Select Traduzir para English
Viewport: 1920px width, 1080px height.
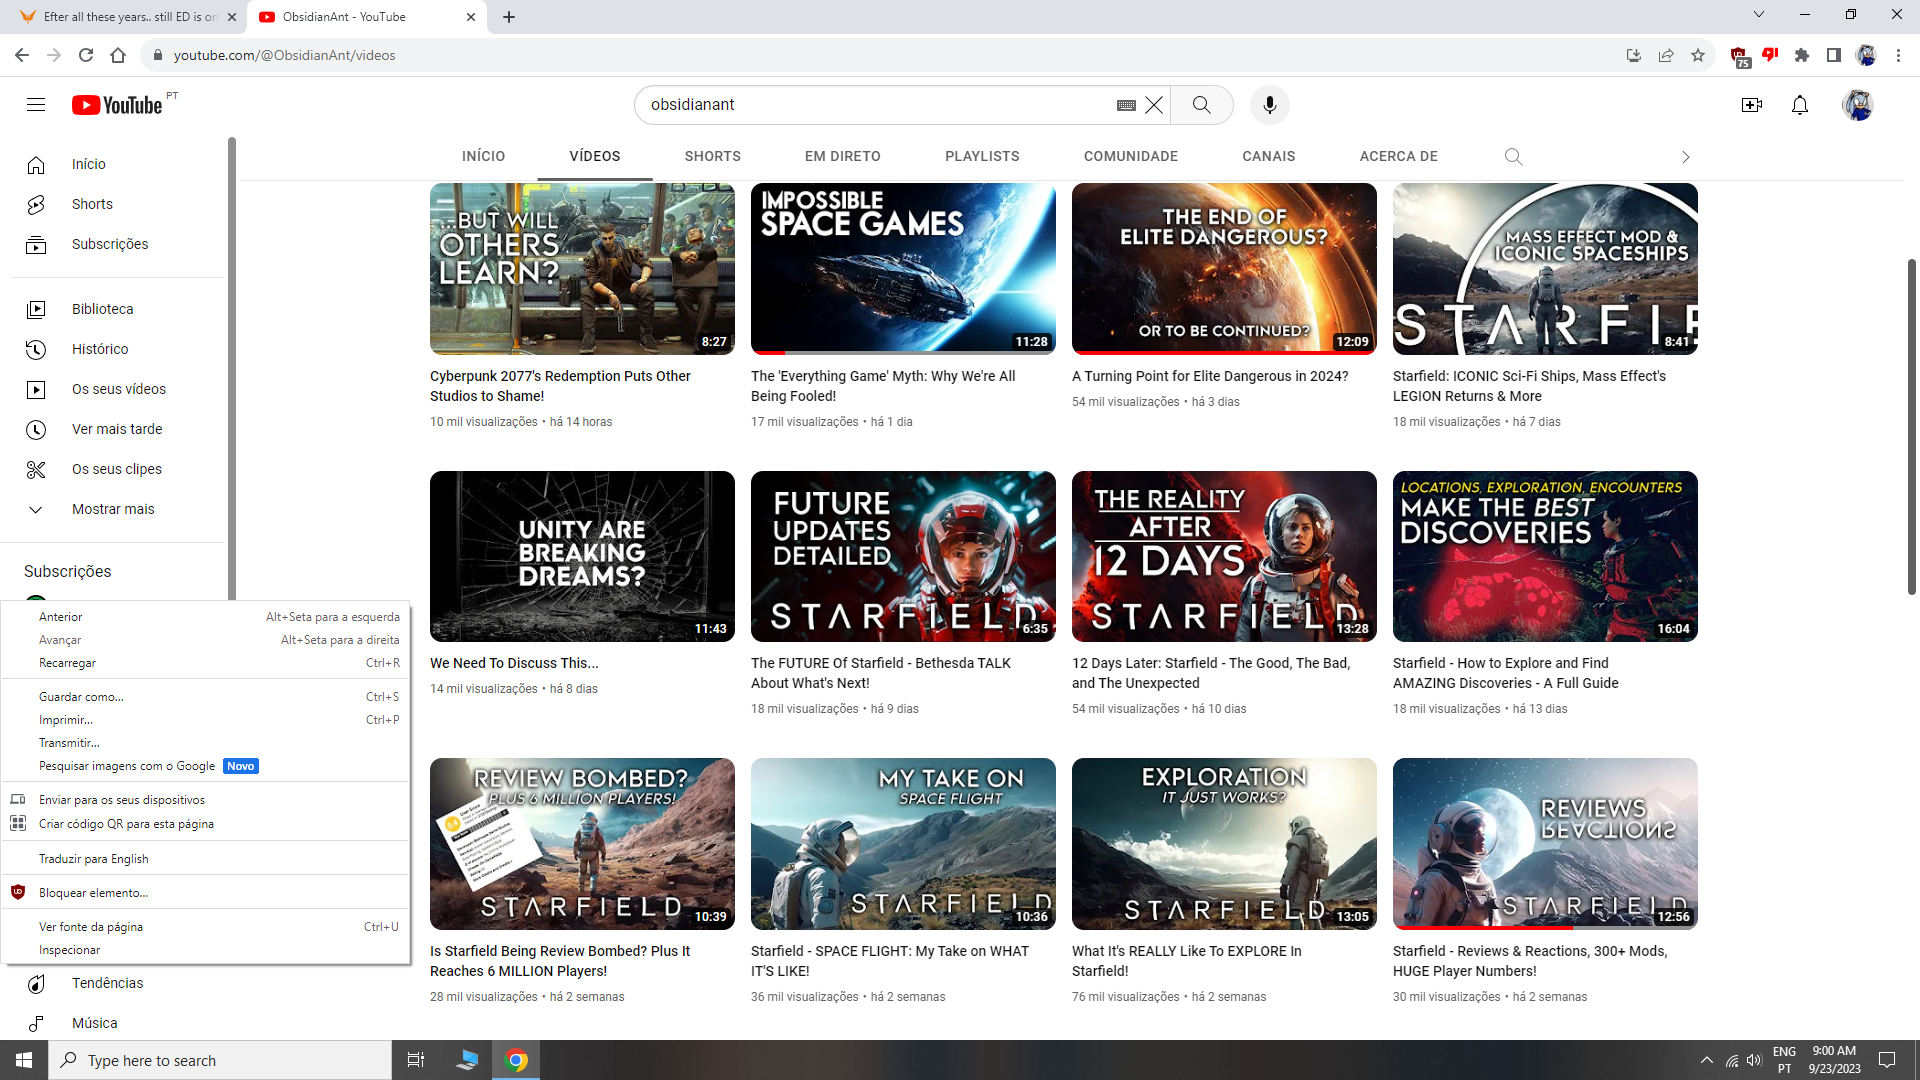tap(205, 859)
